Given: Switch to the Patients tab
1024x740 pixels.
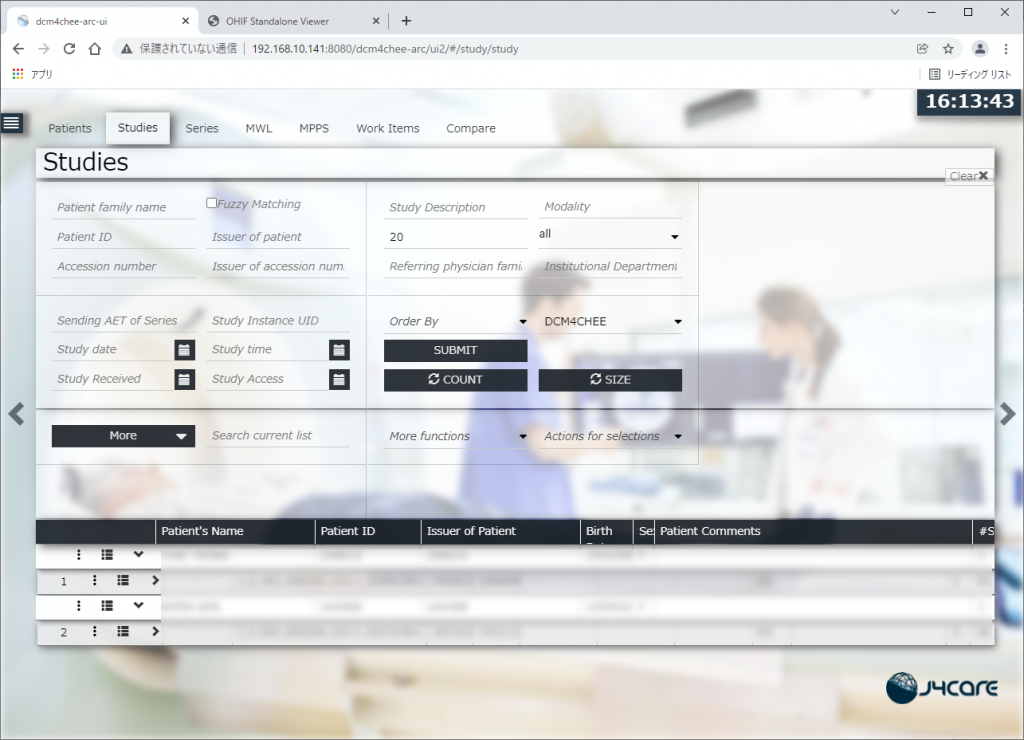Looking at the screenshot, I should pos(70,128).
